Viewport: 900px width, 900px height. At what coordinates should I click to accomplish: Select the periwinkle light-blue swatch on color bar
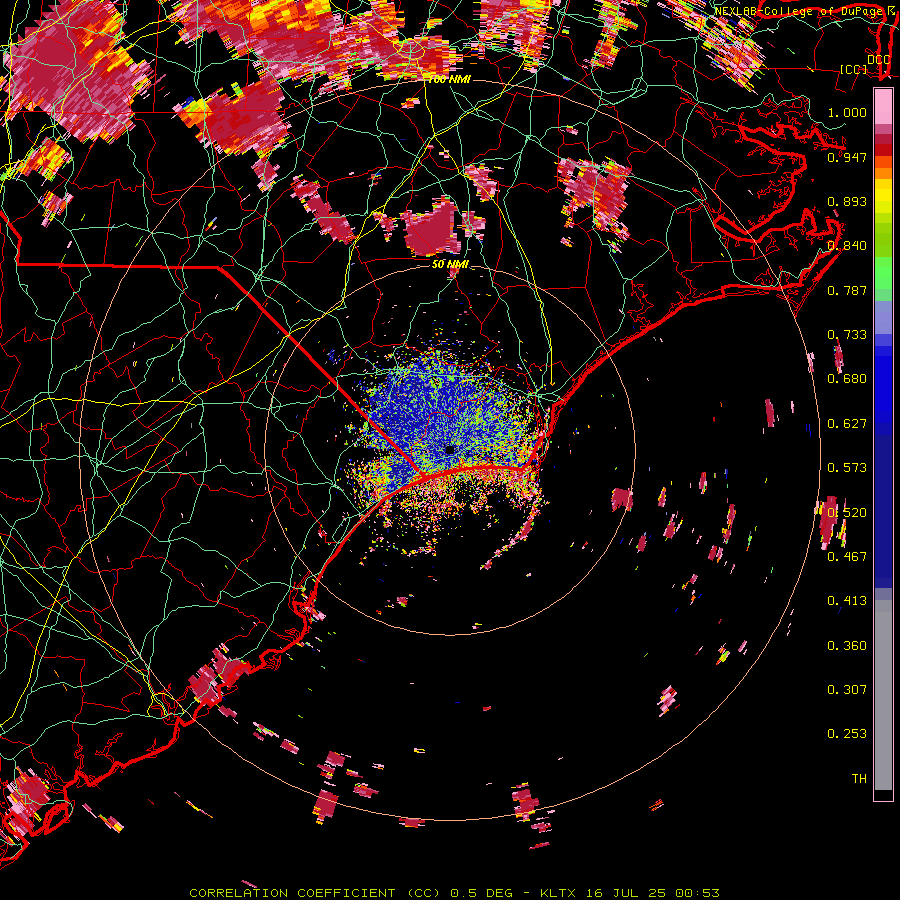(x=883, y=317)
